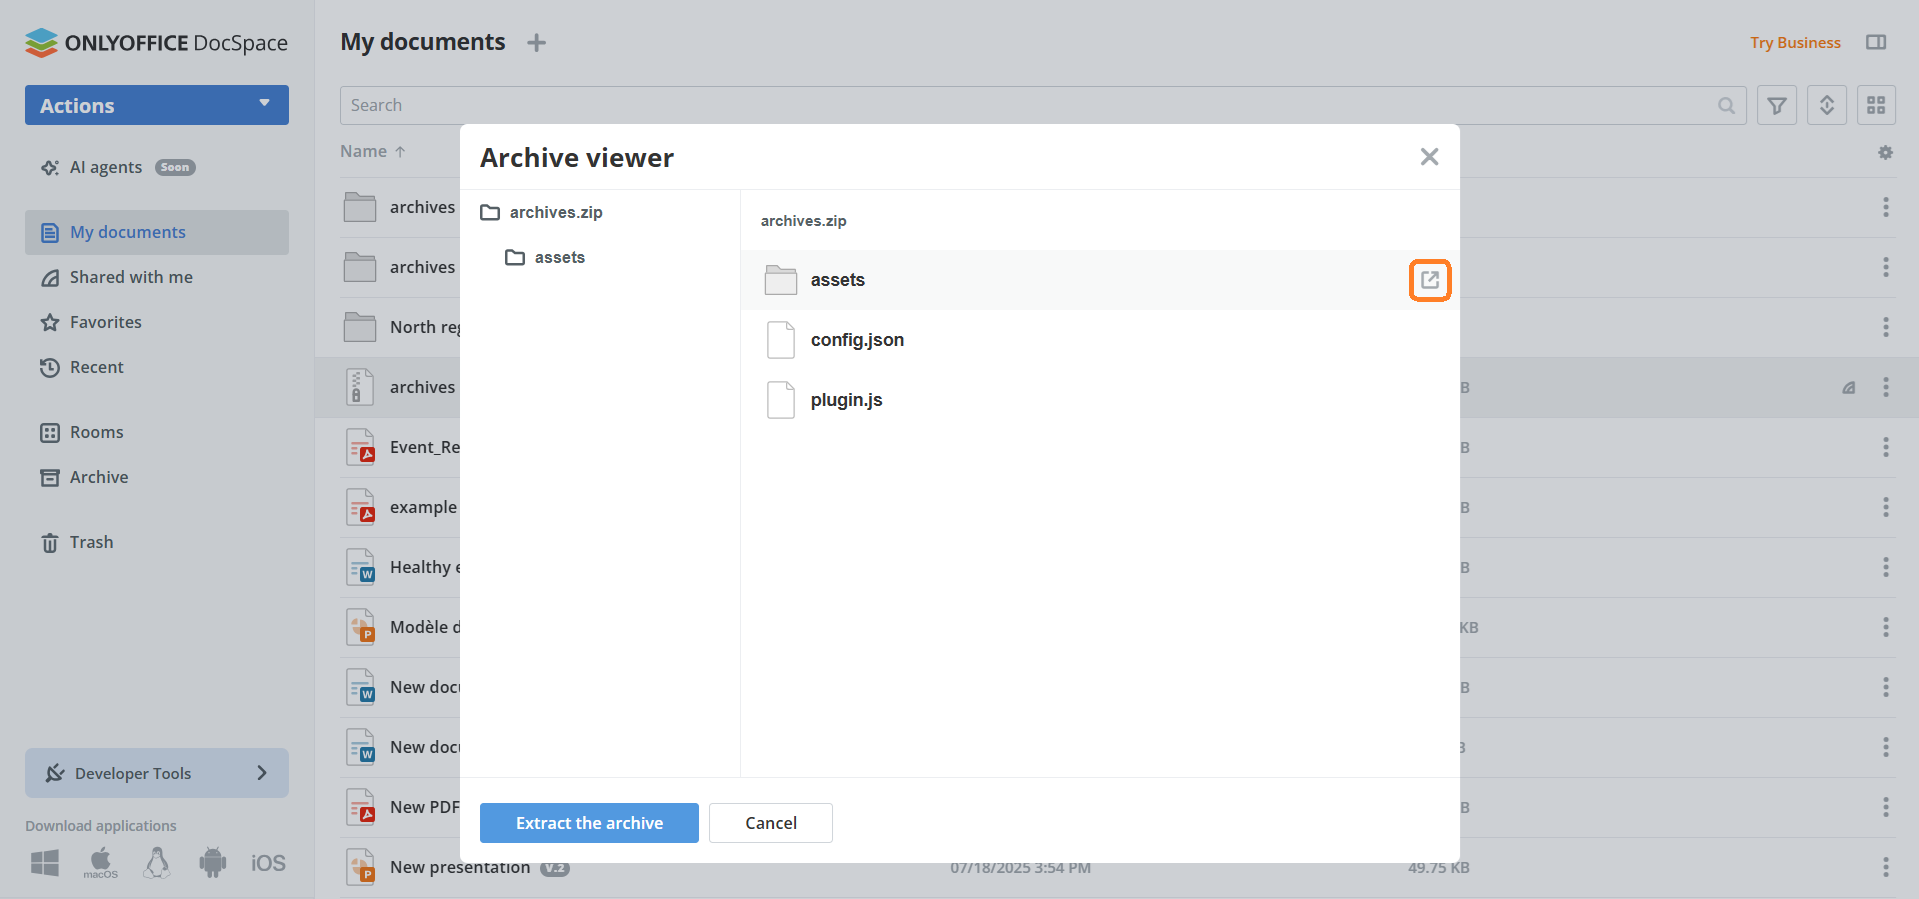Click share badge on archives zip row
Image resolution: width=1919 pixels, height=899 pixels.
tap(1849, 387)
